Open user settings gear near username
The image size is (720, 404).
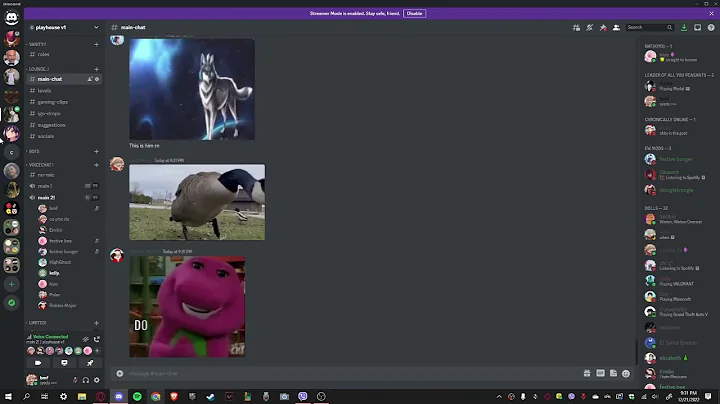pyautogui.click(x=96, y=380)
